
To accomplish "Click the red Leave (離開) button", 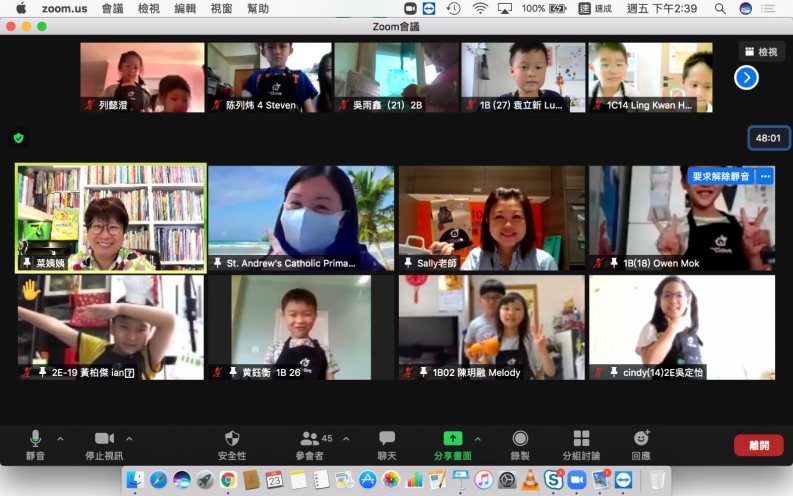I will click(758, 446).
